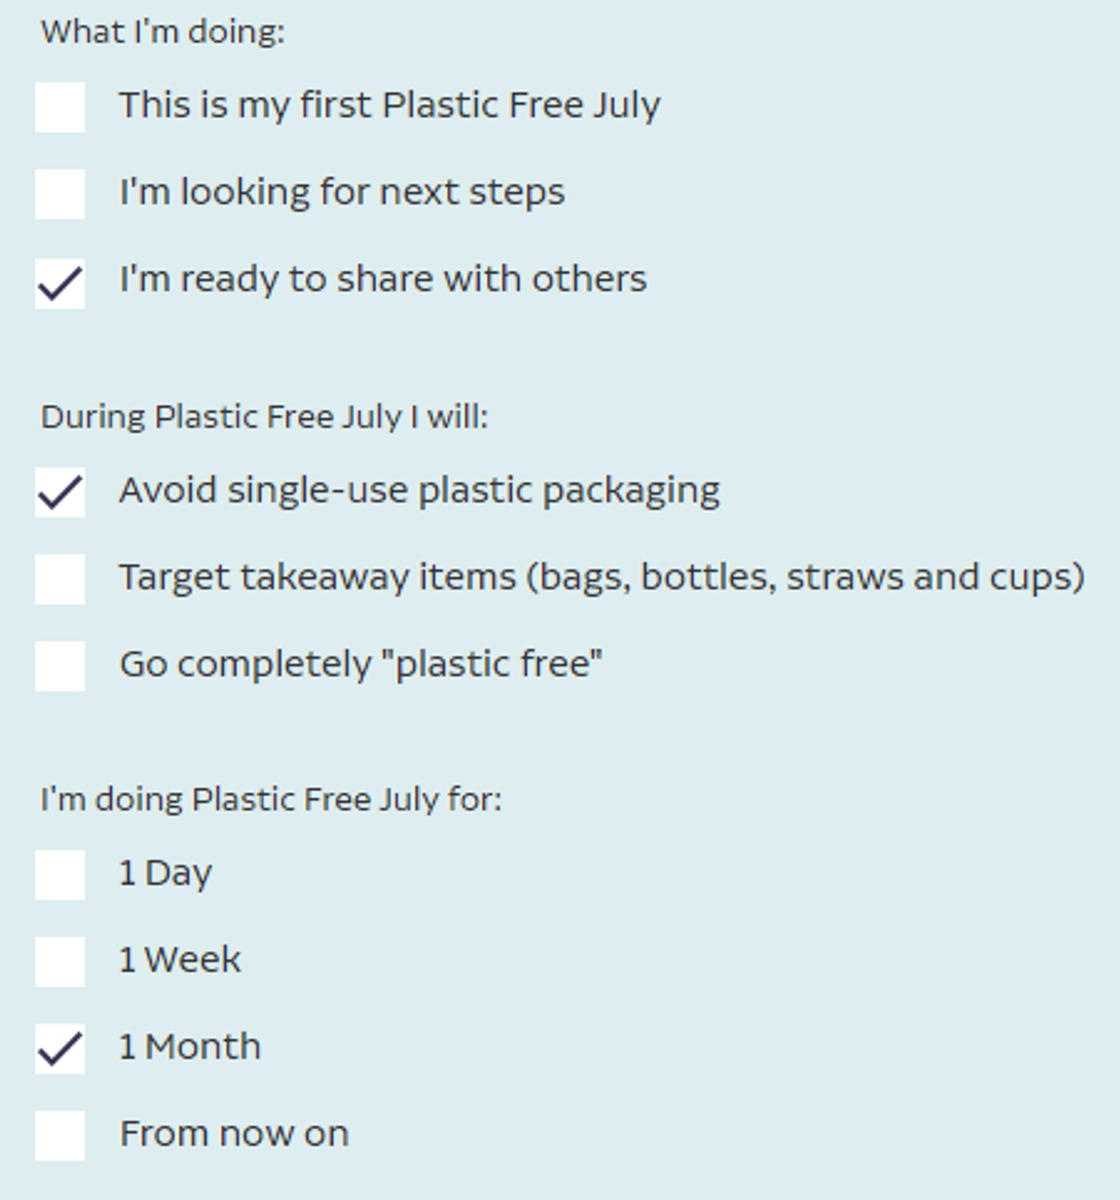Select the 'From now on' checkbox
The image size is (1120, 1200).
click(x=60, y=1136)
